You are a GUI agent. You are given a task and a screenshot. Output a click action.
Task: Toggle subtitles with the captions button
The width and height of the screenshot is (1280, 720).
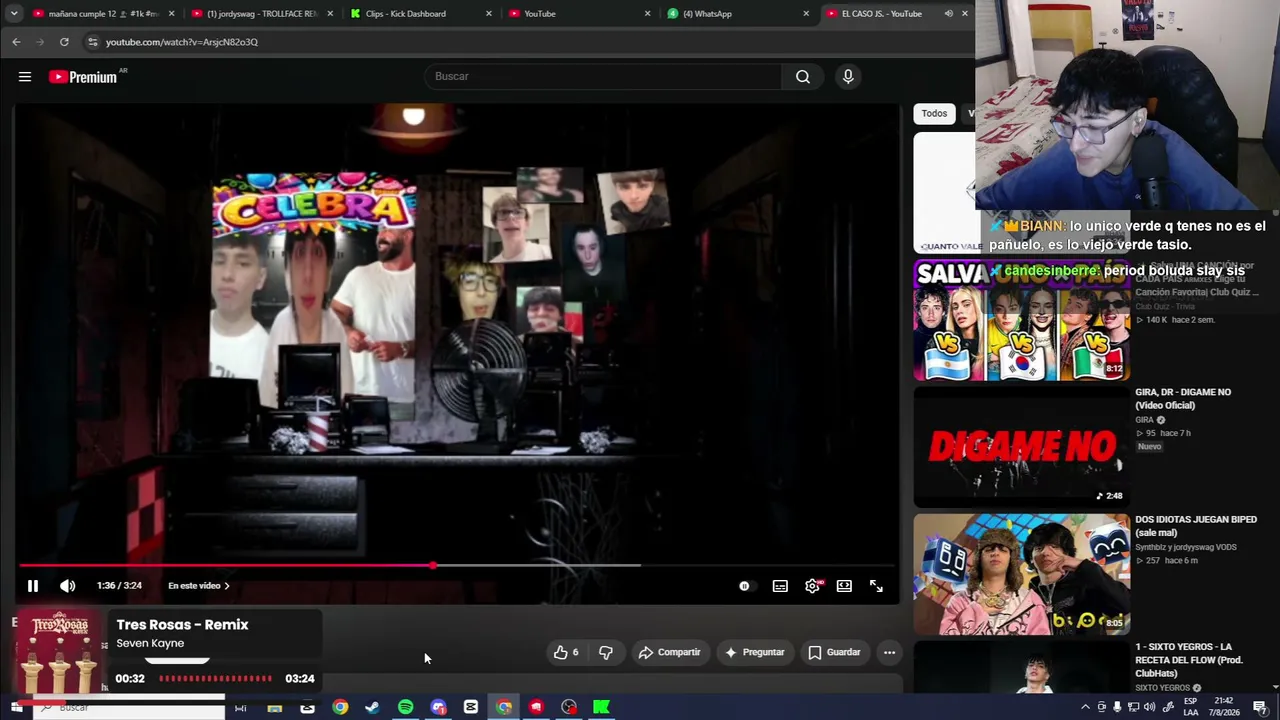[x=780, y=586]
